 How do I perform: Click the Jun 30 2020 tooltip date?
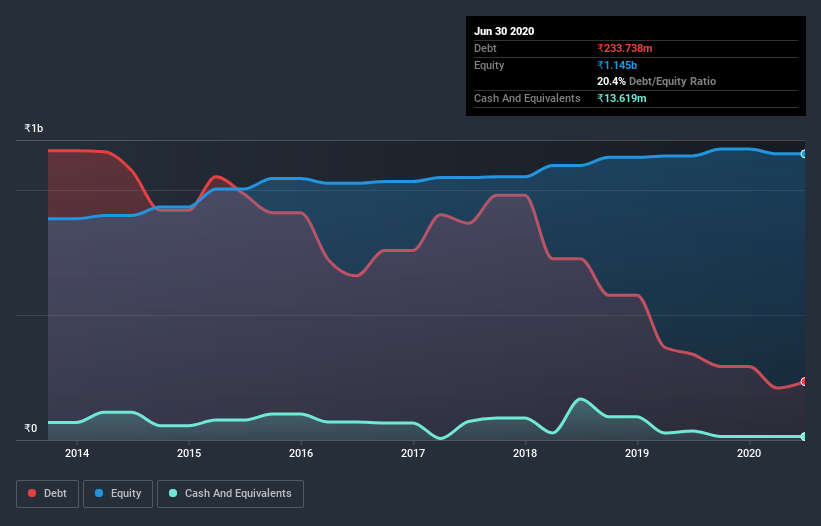tap(504, 31)
